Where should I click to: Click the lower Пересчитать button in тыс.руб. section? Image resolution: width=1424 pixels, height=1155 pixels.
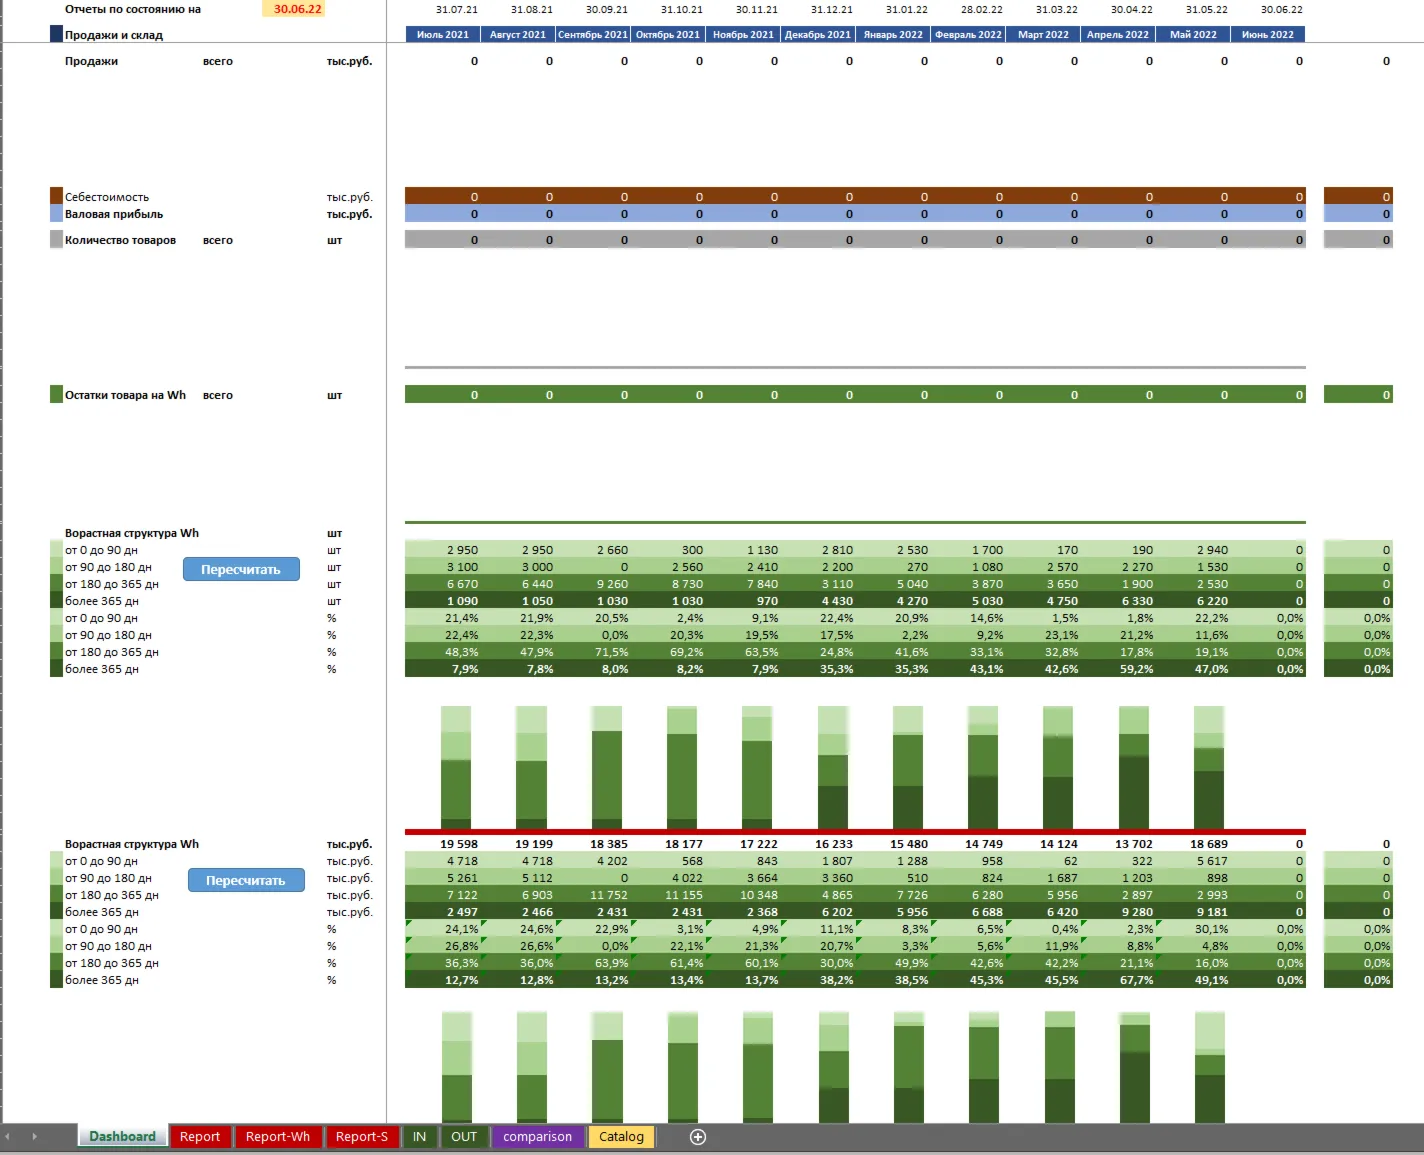[246, 880]
